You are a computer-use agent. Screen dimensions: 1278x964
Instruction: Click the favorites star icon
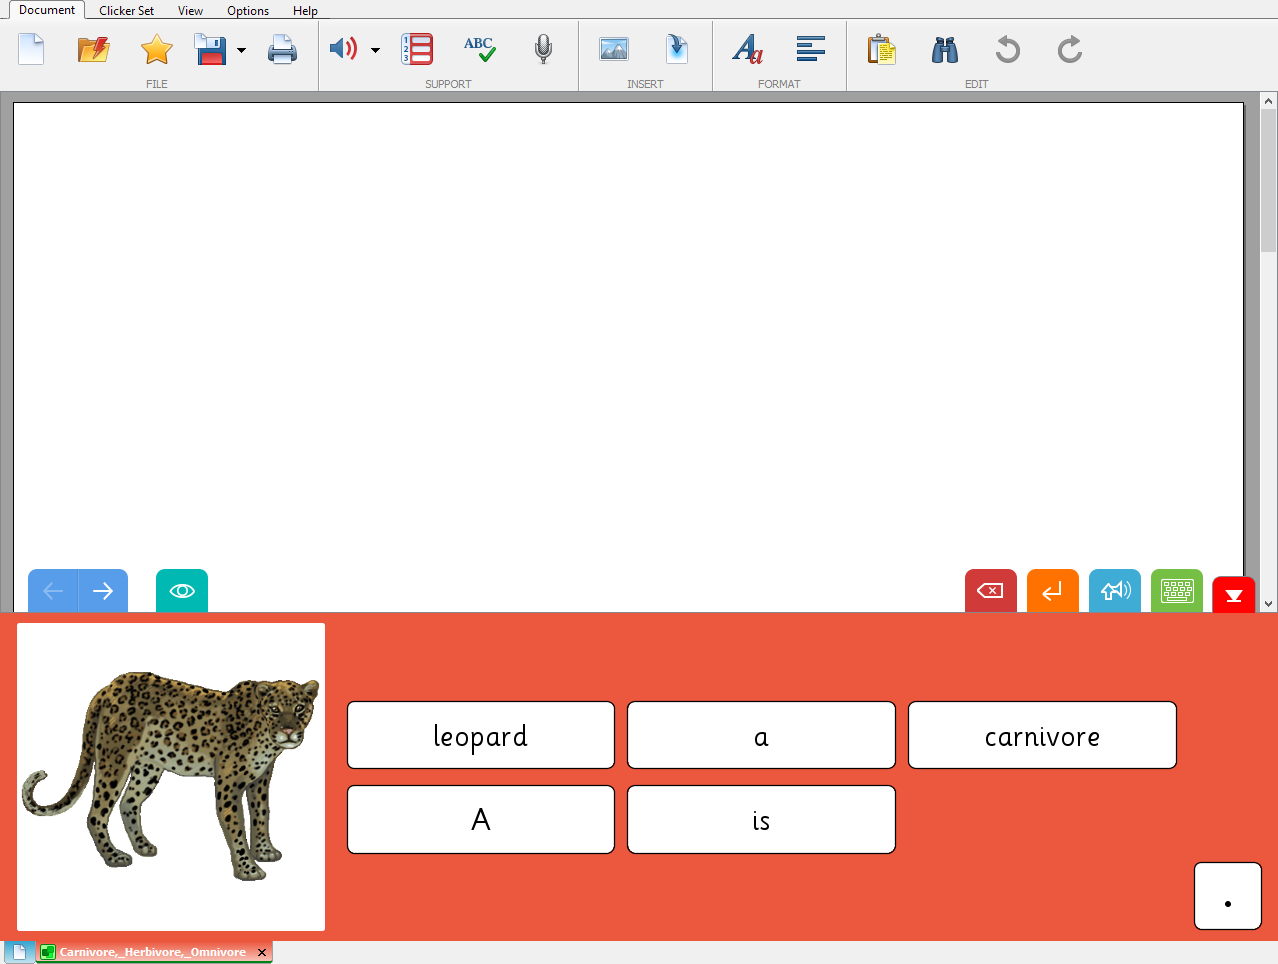pos(156,49)
